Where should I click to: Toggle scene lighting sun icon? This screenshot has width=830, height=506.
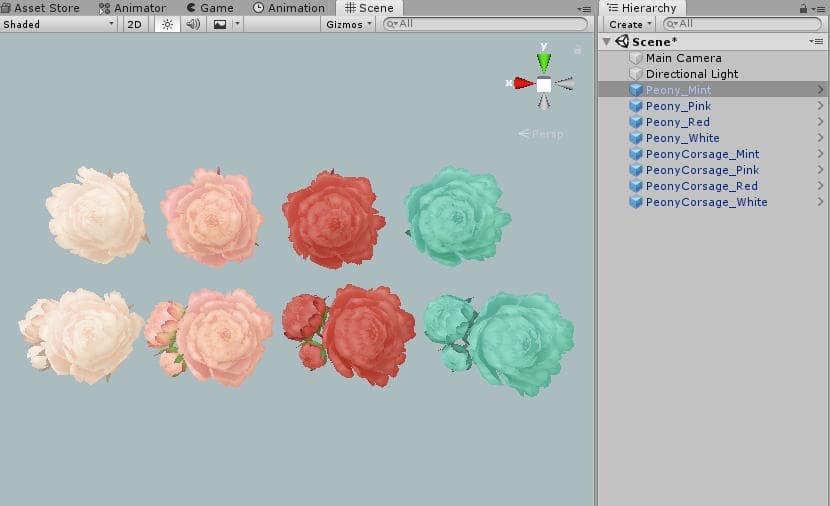click(x=167, y=24)
